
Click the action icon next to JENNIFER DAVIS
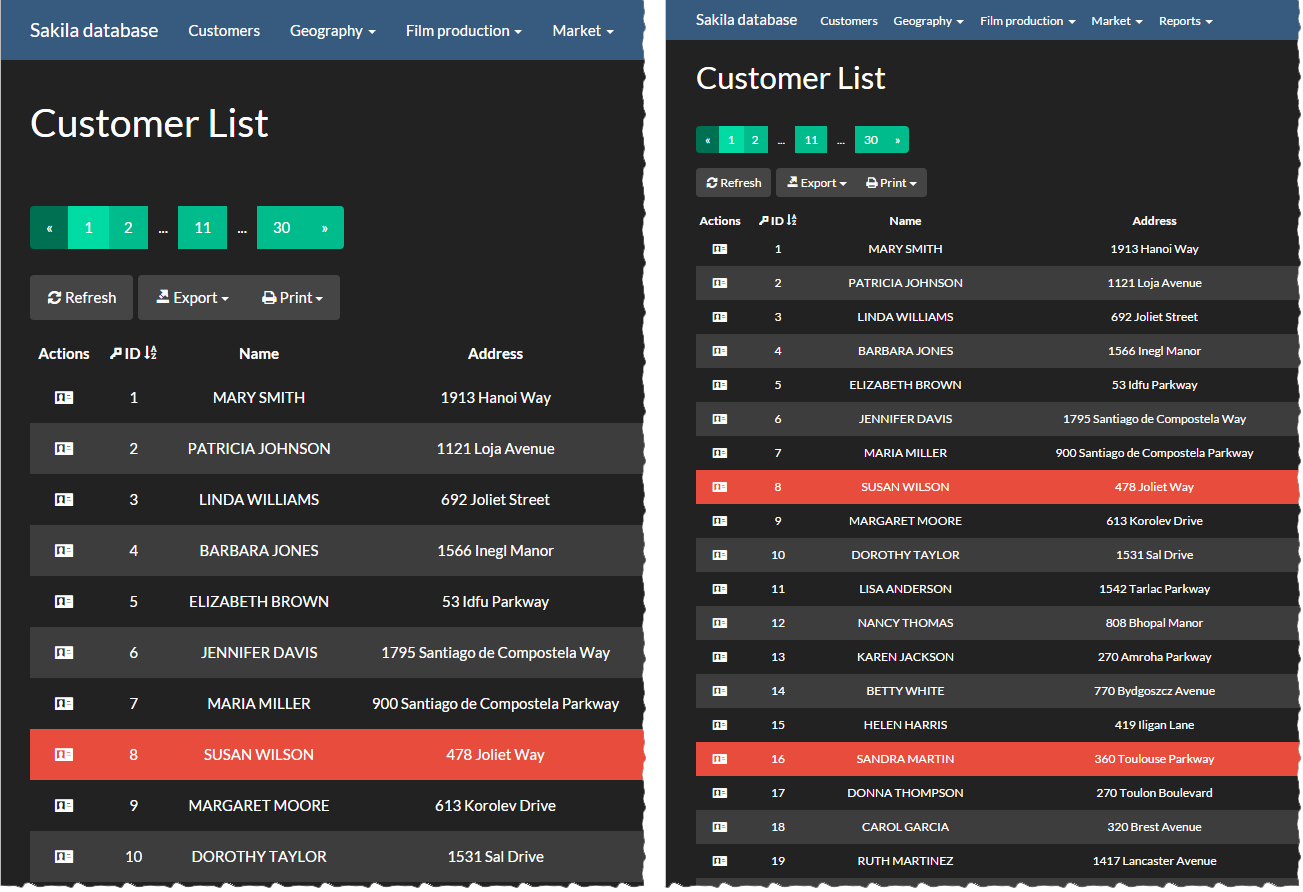pos(64,653)
